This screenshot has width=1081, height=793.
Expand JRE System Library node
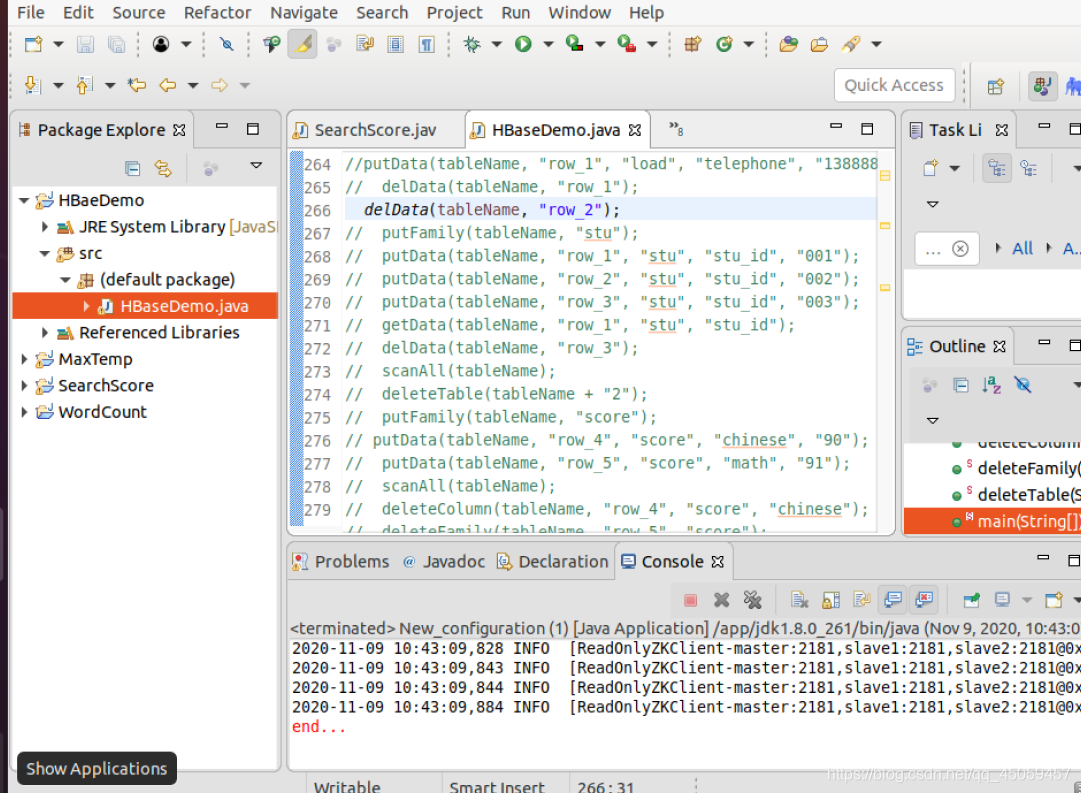pos(45,227)
